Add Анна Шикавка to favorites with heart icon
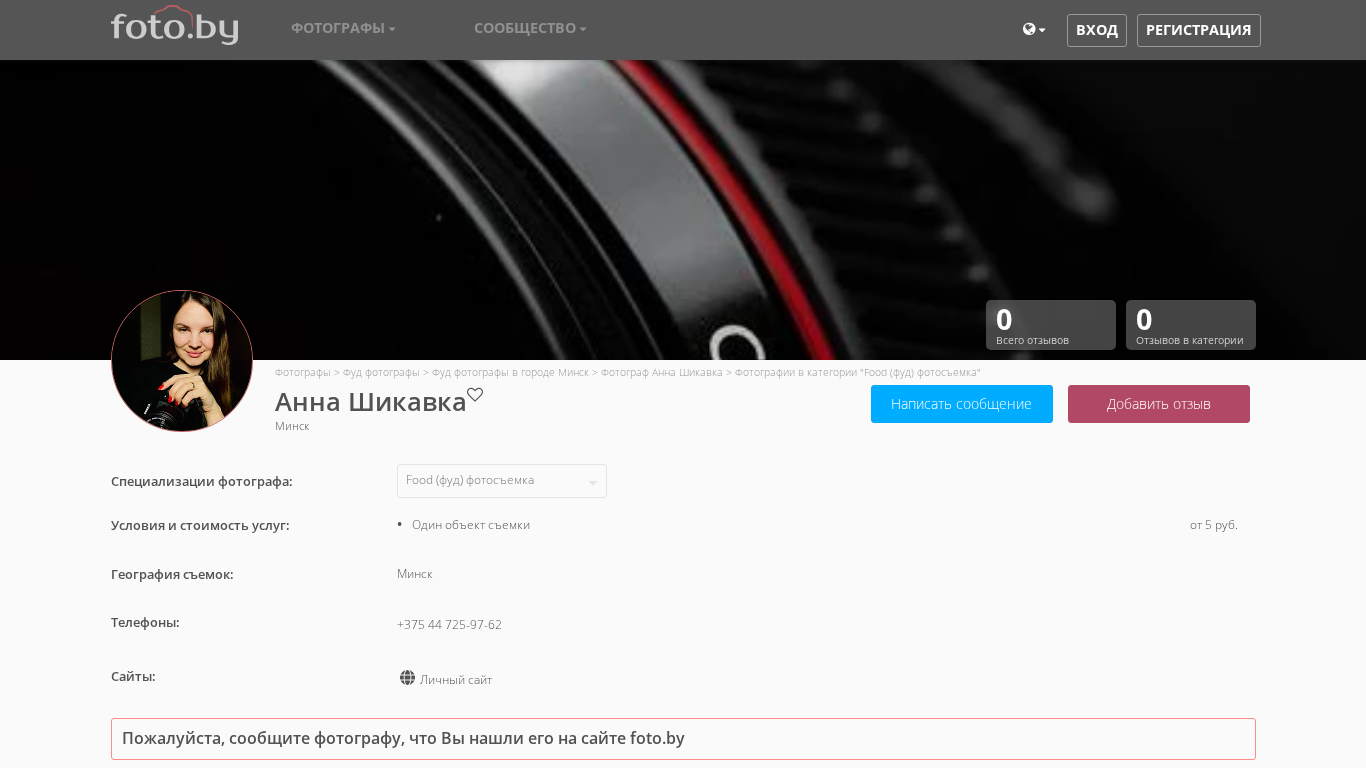Screen dimensions: 1366x768 [475, 395]
